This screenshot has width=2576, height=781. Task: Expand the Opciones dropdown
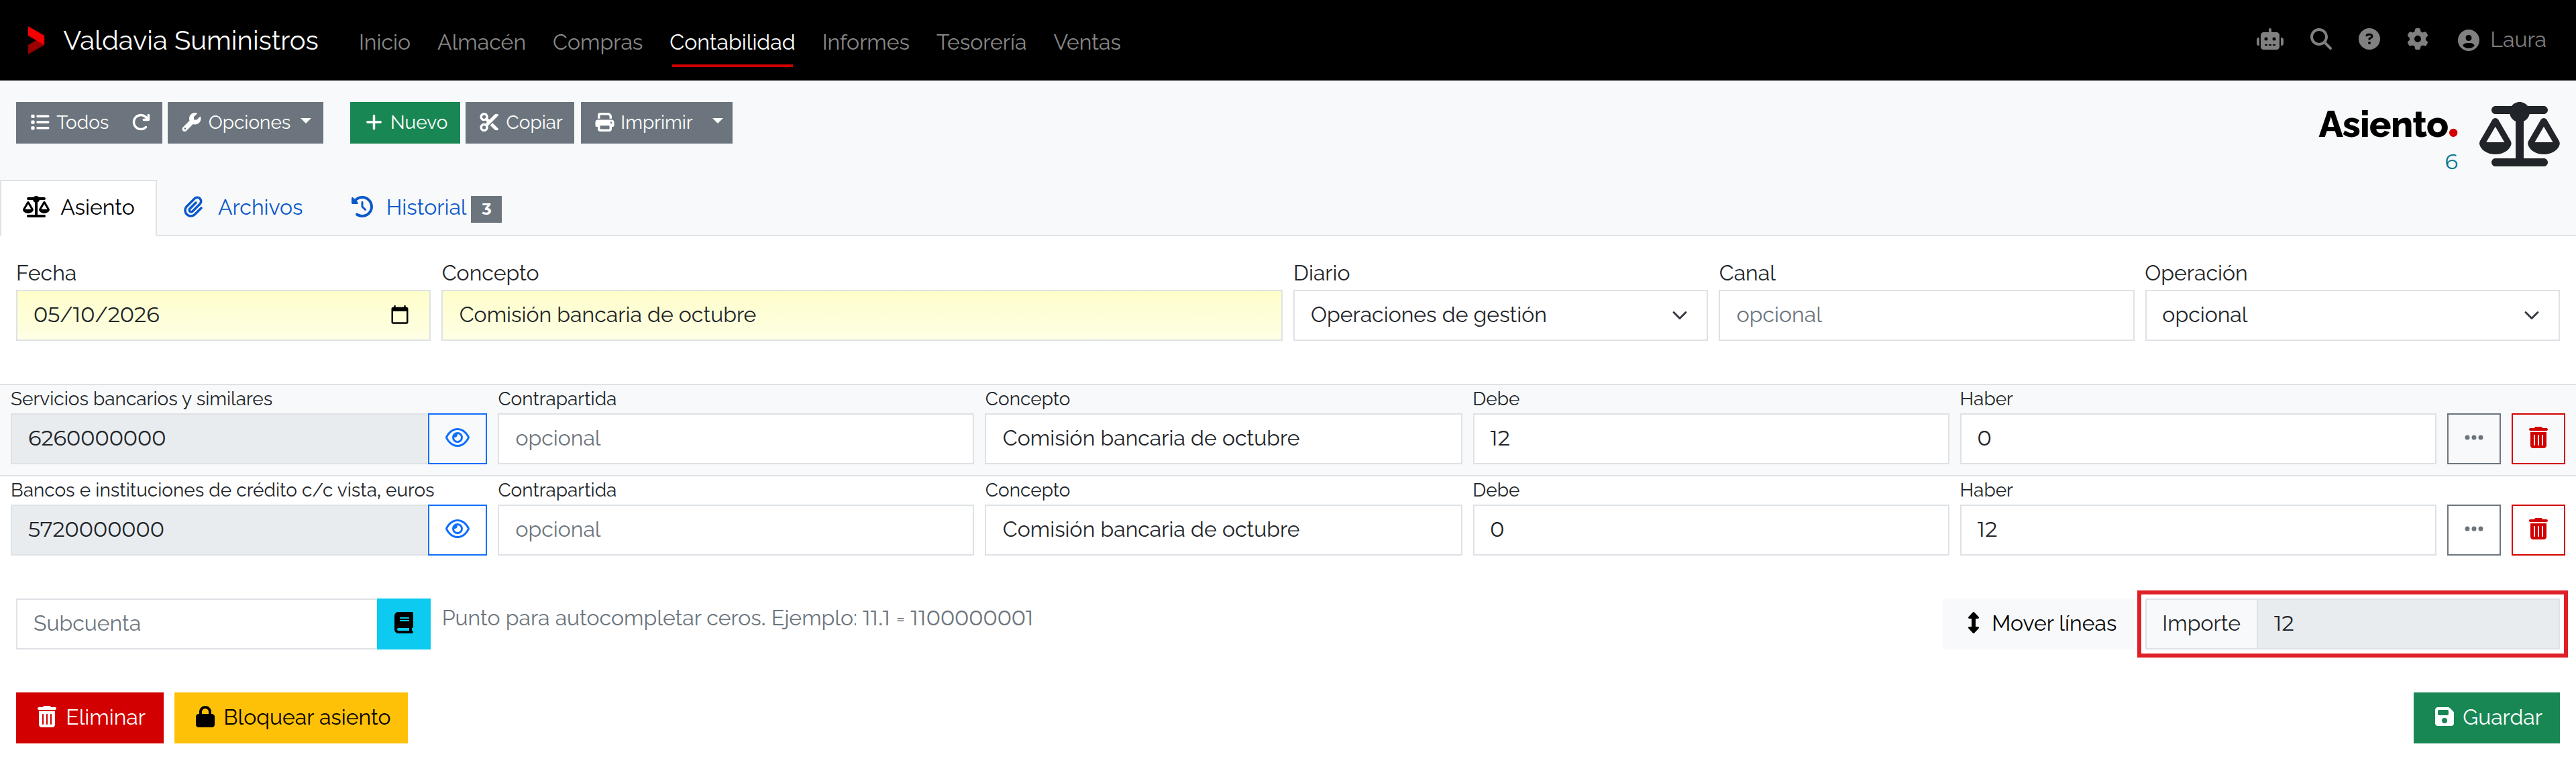[245, 122]
